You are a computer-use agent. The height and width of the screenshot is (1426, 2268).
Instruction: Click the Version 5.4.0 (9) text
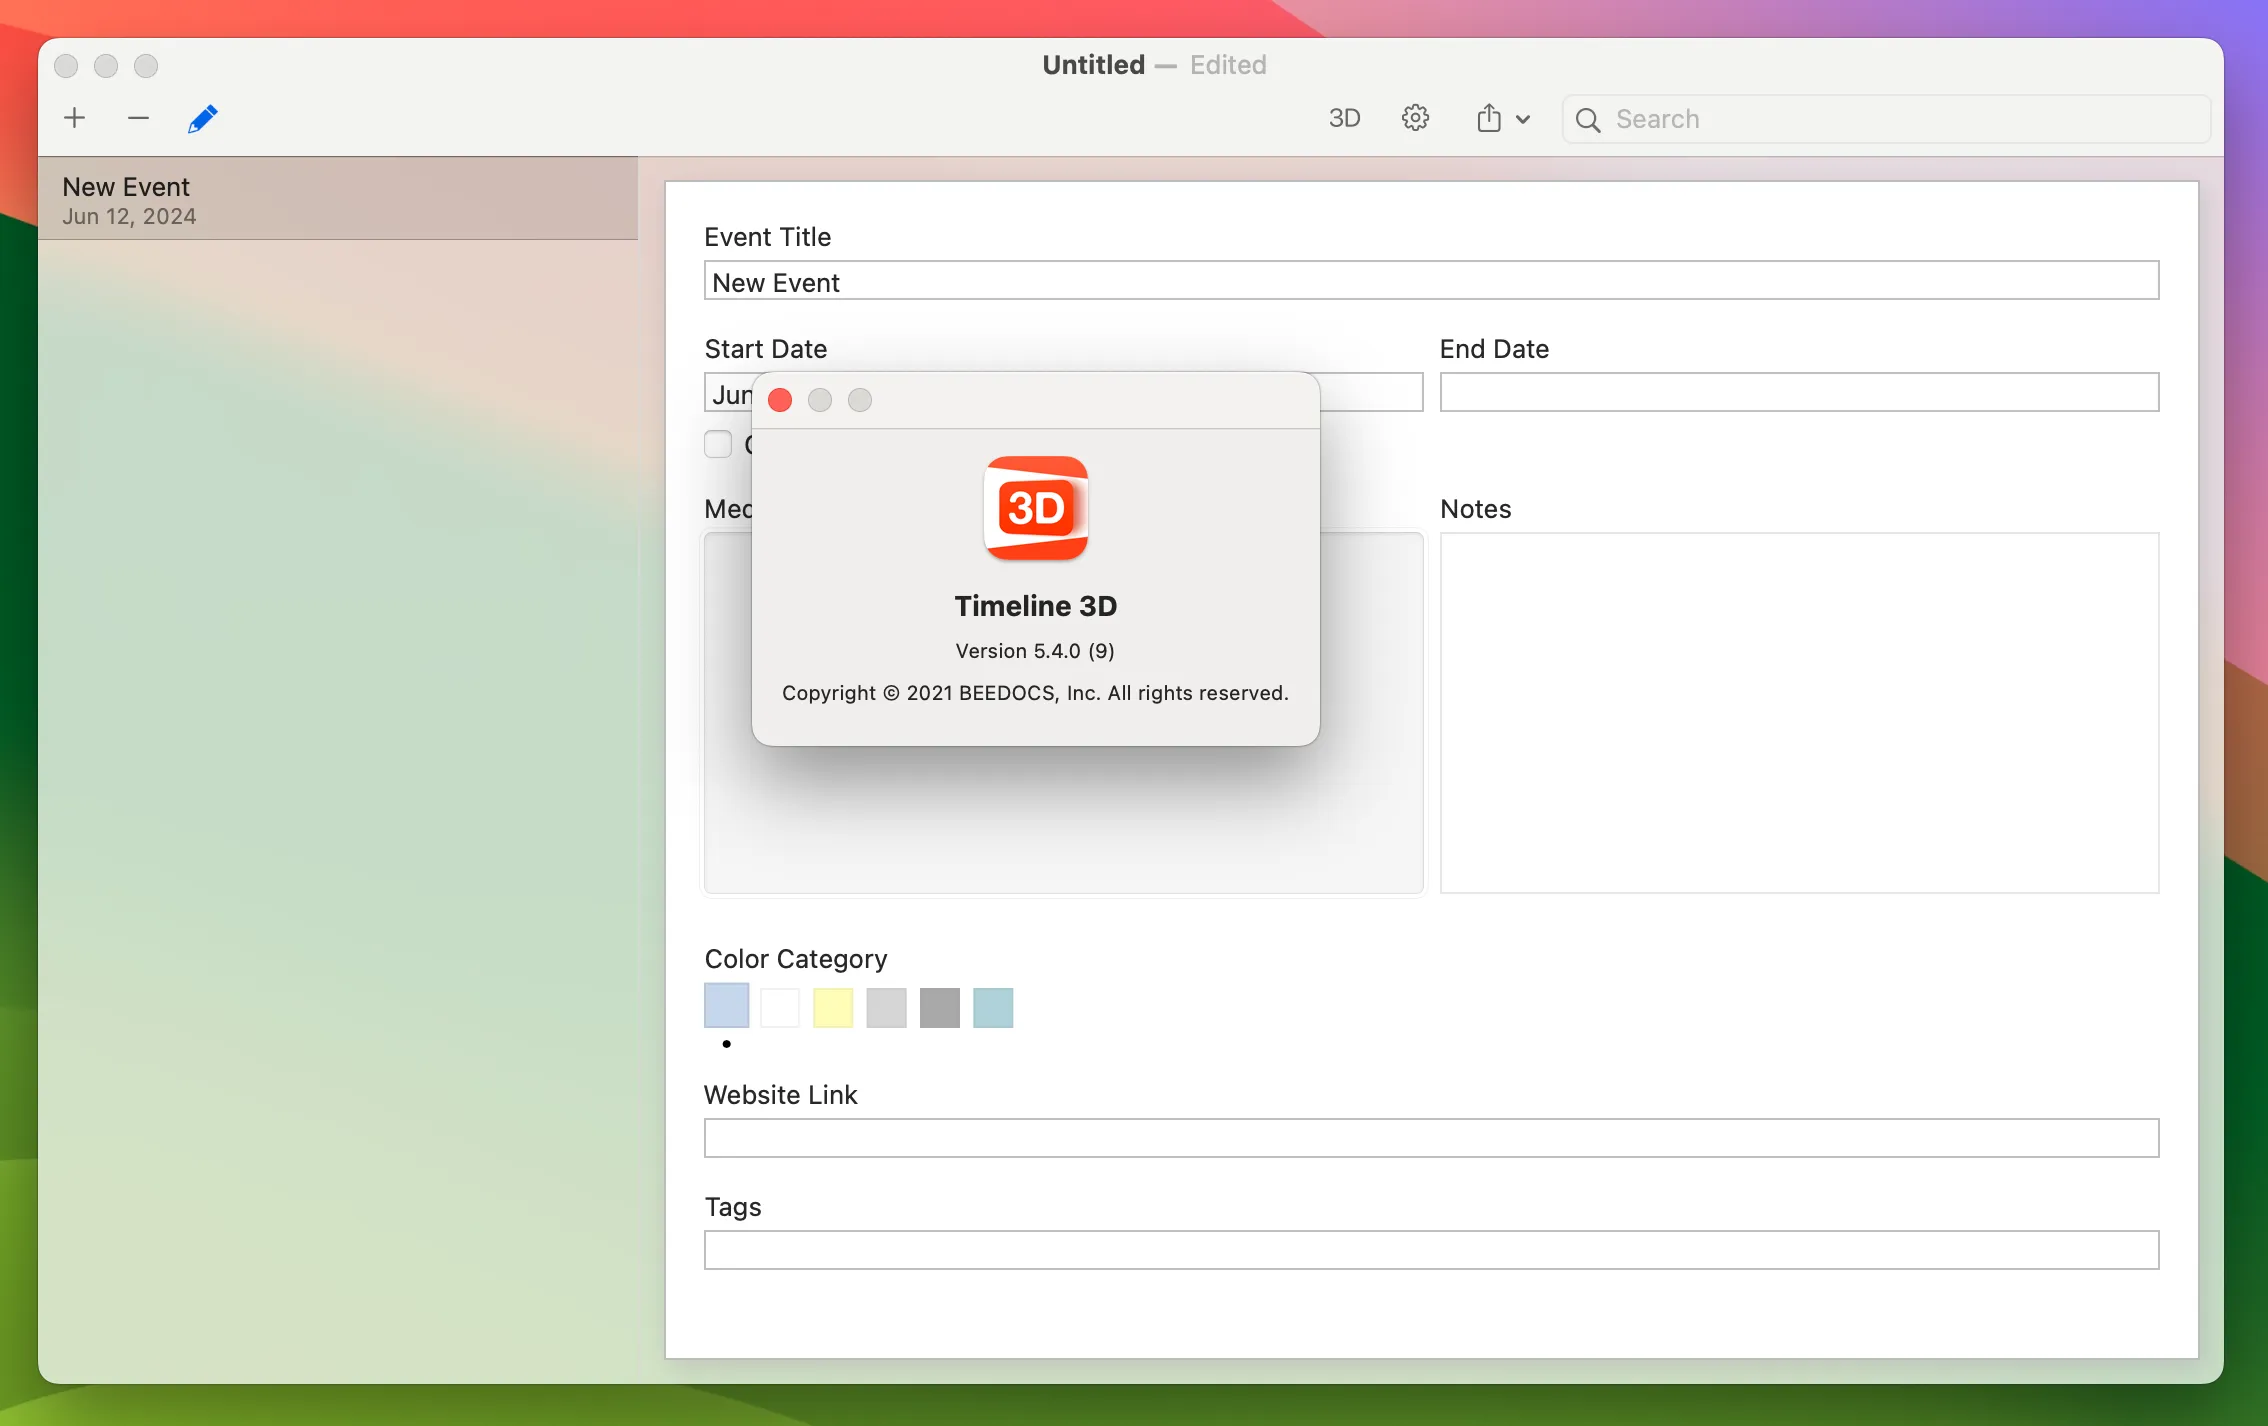(1035, 651)
